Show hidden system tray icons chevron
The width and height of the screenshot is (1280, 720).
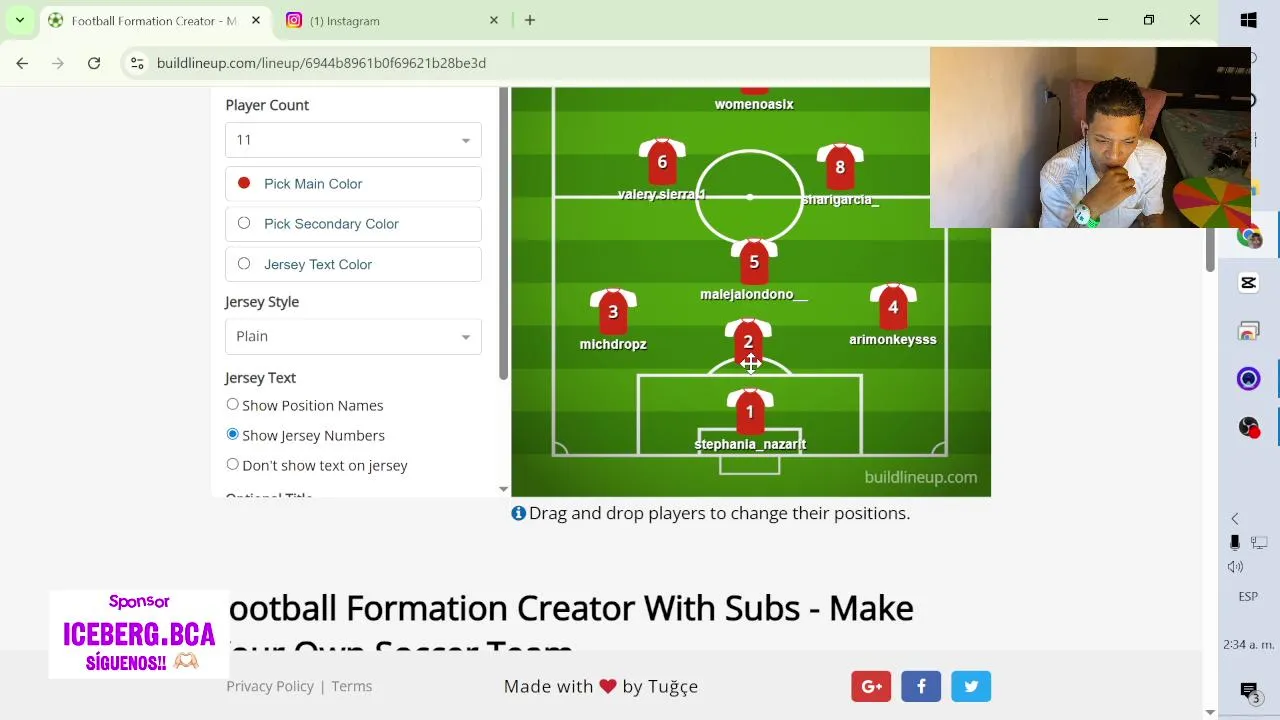(1235, 518)
